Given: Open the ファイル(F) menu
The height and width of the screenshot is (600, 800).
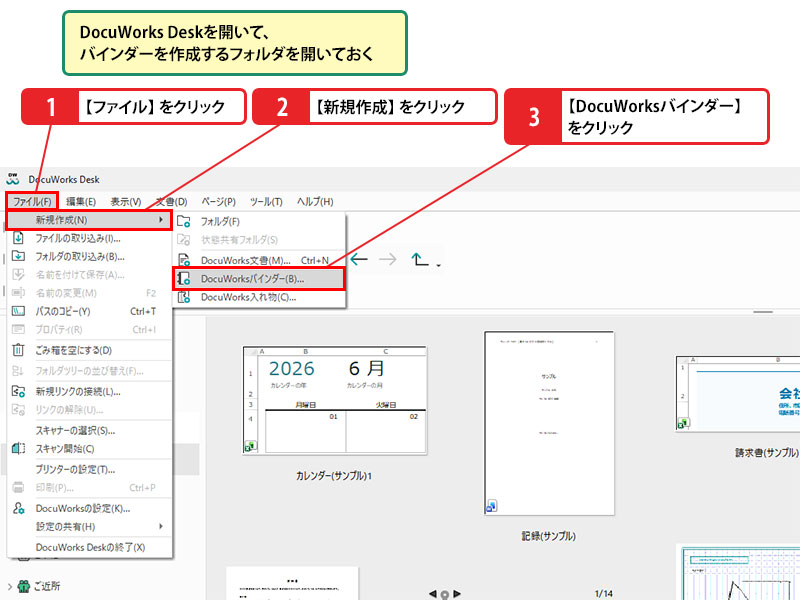Looking at the screenshot, I should pyautogui.click(x=32, y=202).
